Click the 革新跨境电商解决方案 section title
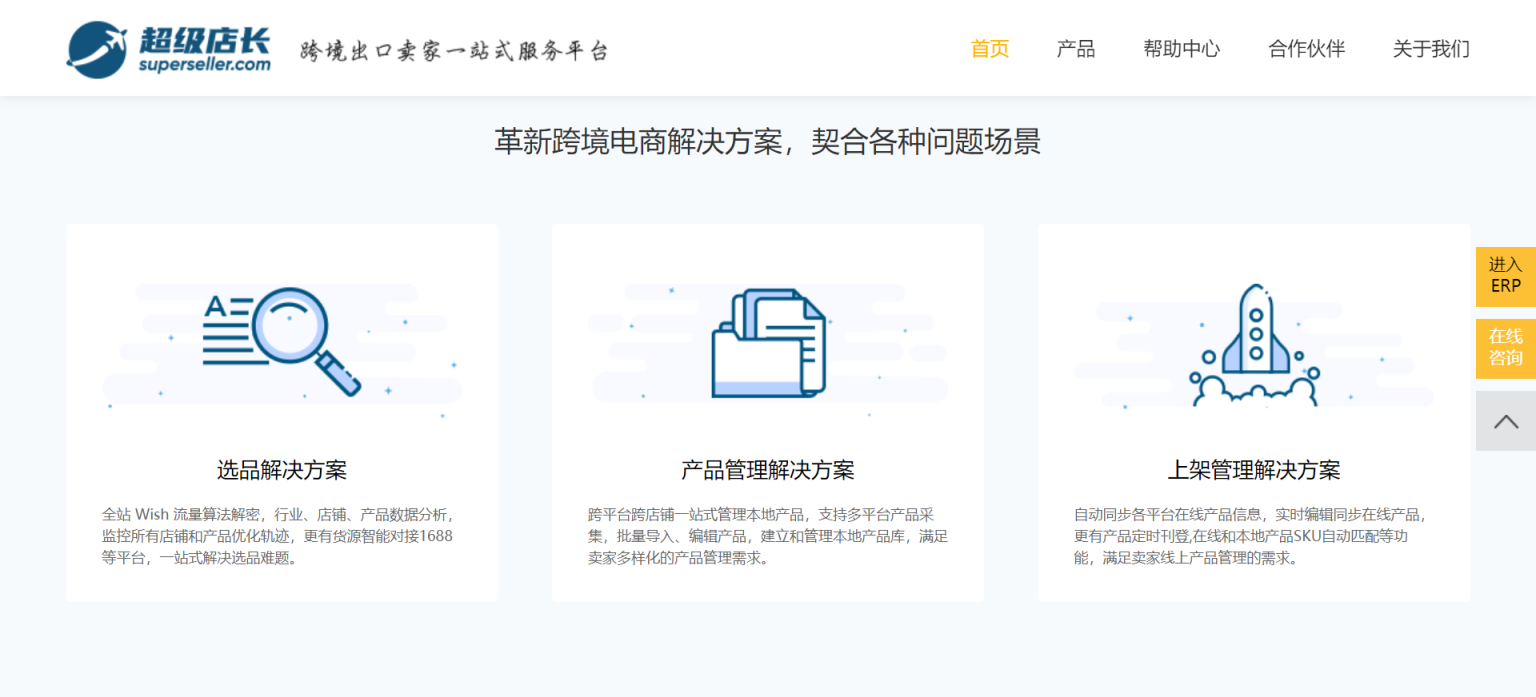Viewport: 1536px width, 697px height. pos(767,141)
